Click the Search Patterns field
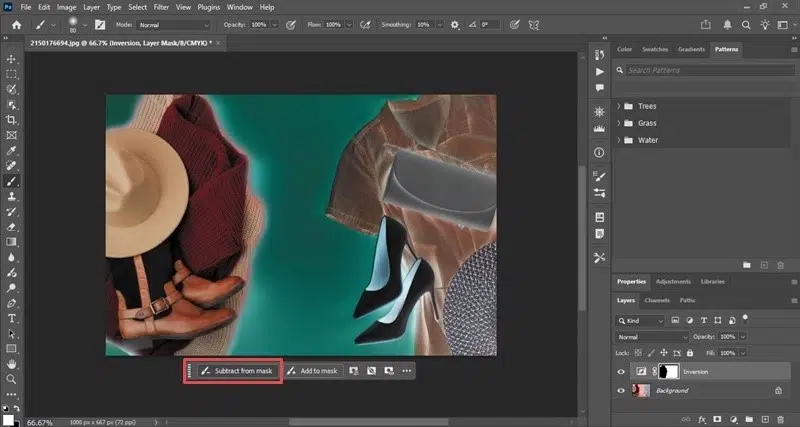This screenshot has width=800, height=427. click(709, 70)
